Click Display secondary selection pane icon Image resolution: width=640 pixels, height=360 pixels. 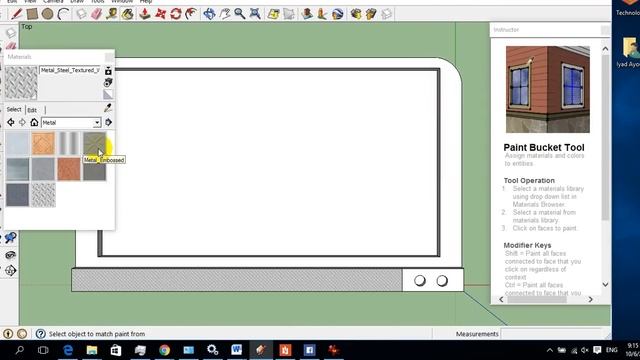click(108, 71)
